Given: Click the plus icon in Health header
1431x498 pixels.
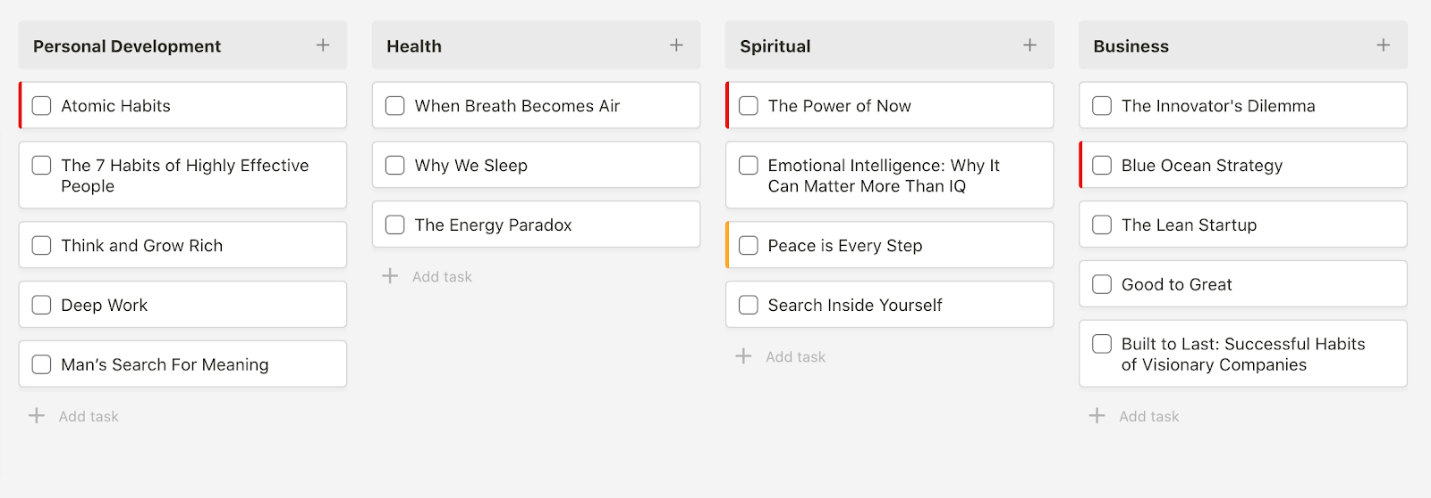Looking at the screenshot, I should click(x=676, y=45).
